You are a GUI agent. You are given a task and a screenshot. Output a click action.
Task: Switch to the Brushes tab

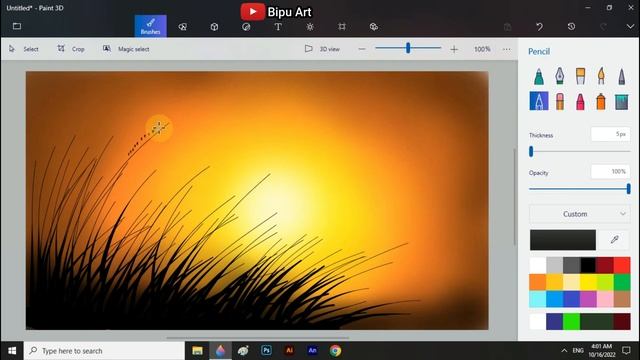tap(151, 26)
